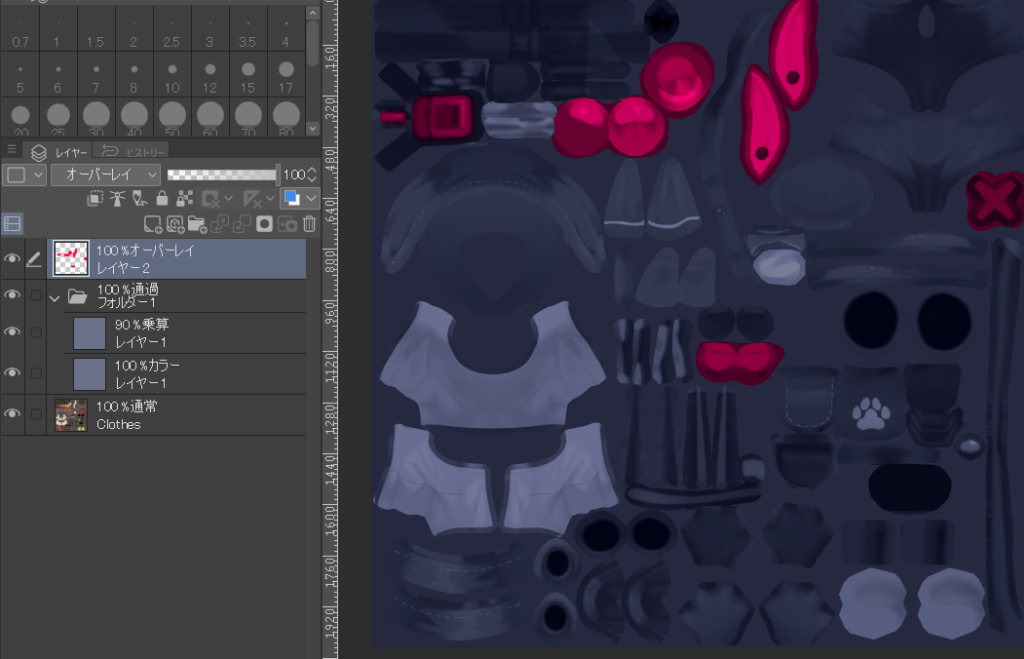Click the clip to layer below icon
The width and height of the screenshot is (1024, 659).
[x=95, y=199]
